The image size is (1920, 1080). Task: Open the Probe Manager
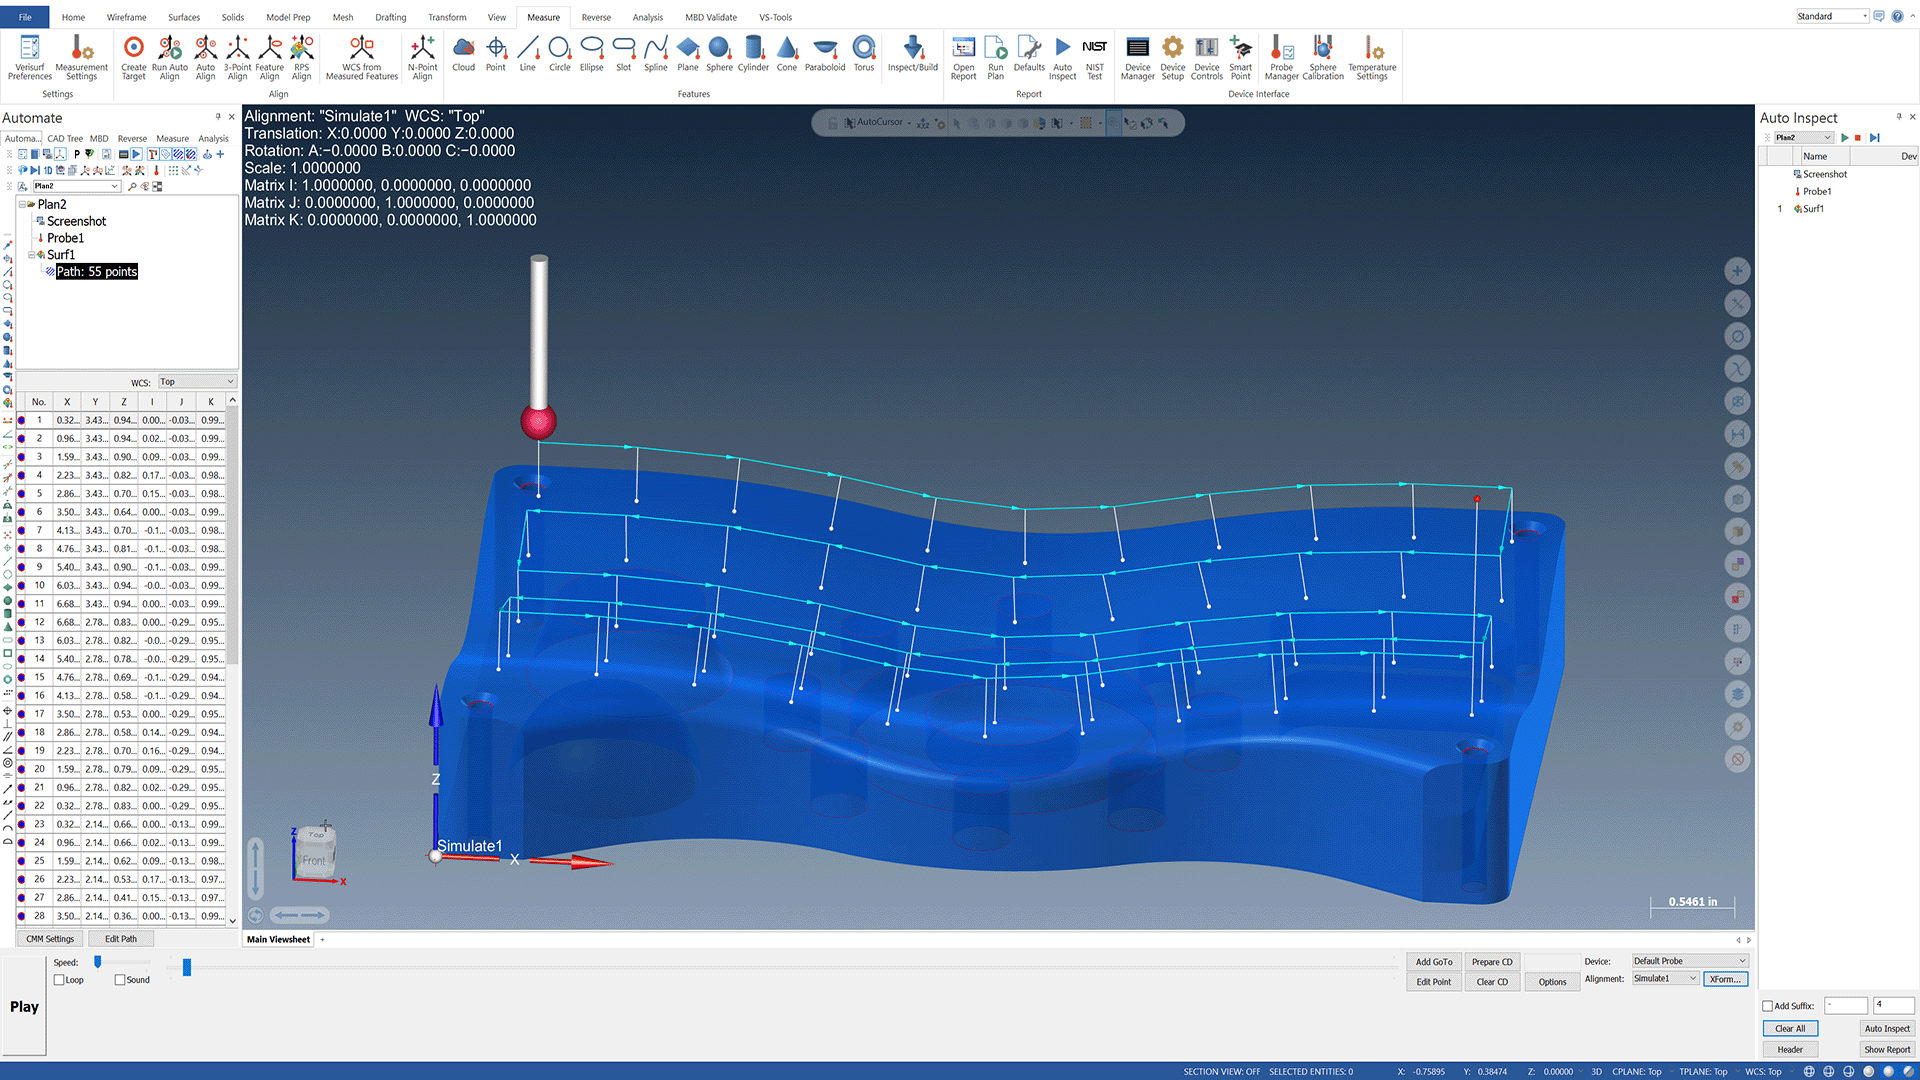click(x=1281, y=58)
